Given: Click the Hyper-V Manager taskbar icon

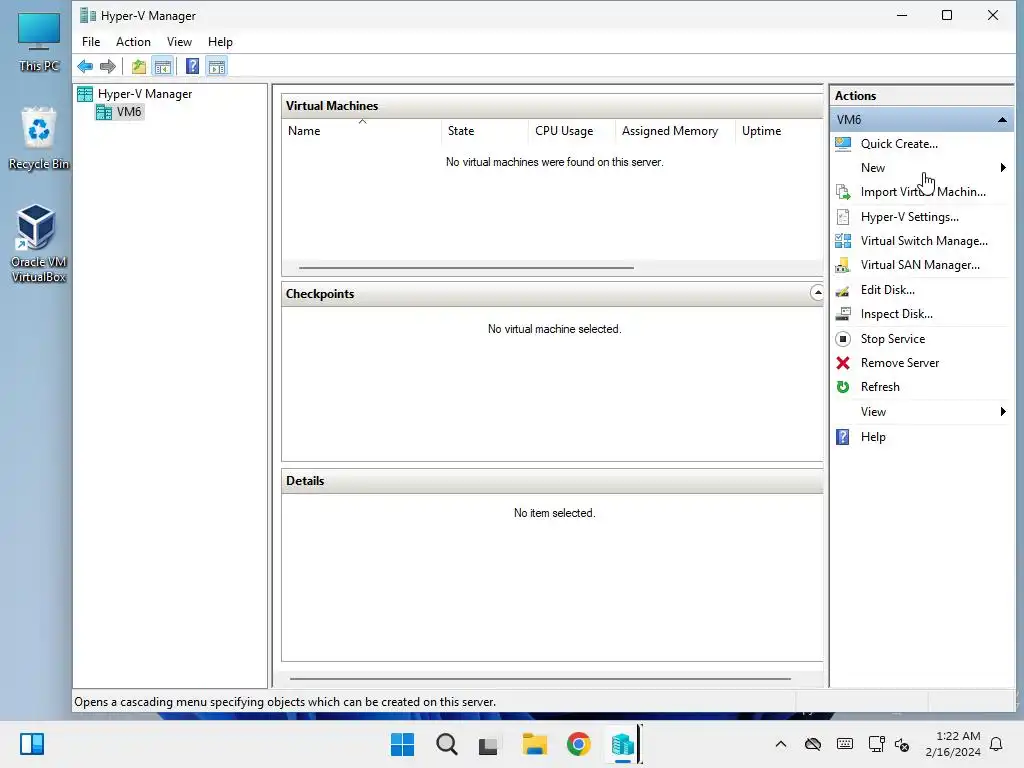Looking at the screenshot, I should click(622, 744).
